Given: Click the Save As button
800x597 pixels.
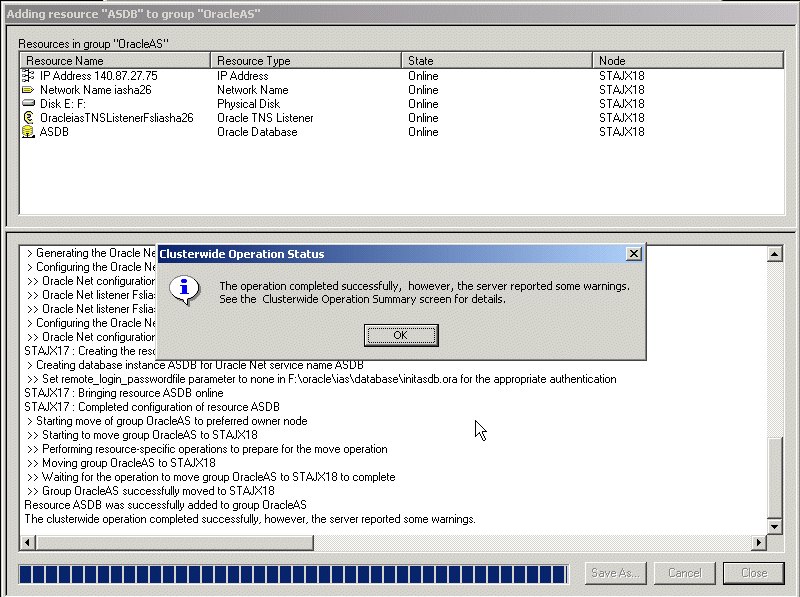Looking at the screenshot, I should [x=614, y=573].
